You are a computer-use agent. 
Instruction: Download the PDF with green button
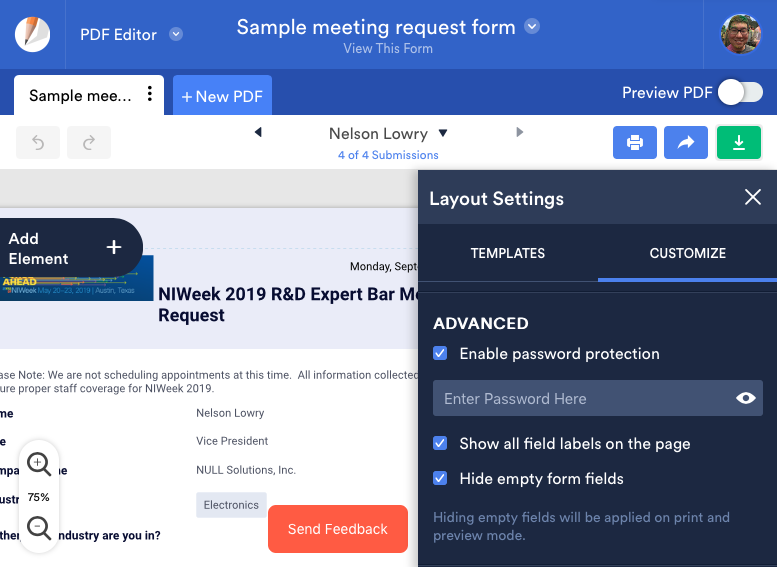tap(739, 143)
